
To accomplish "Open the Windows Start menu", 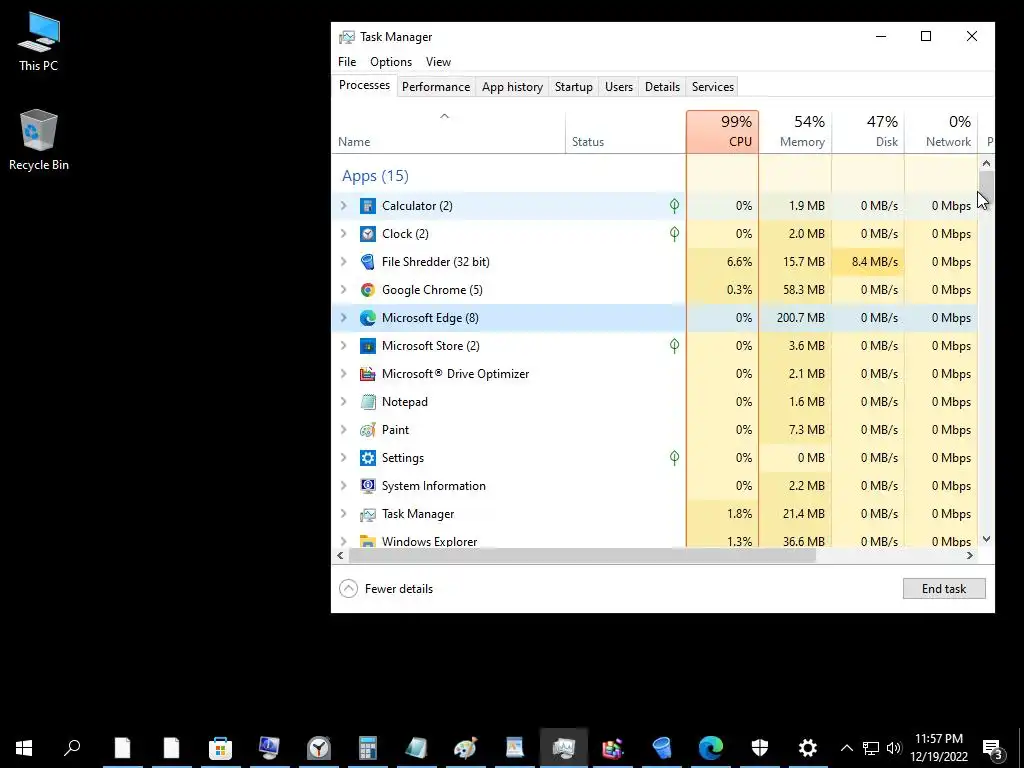I will [x=24, y=748].
